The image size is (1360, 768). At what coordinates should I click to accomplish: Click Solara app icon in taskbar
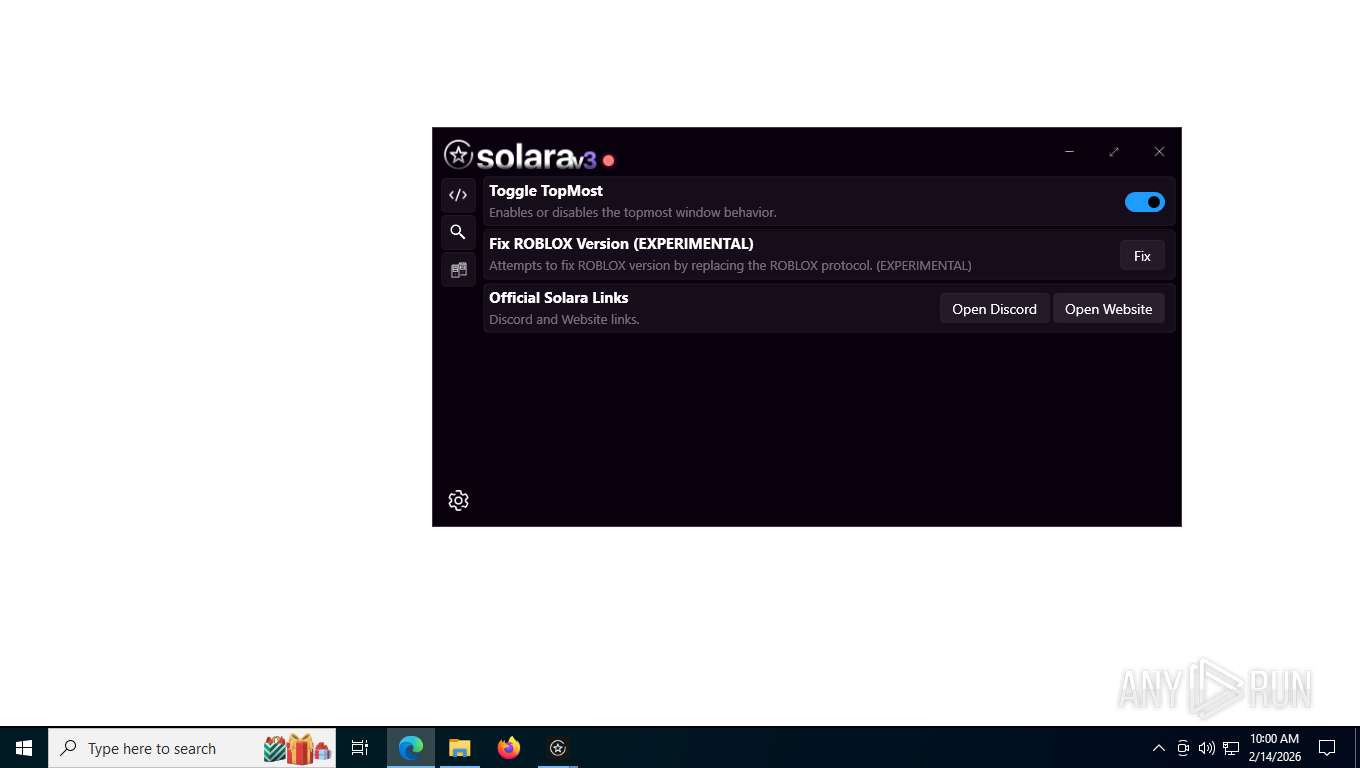tap(558, 748)
